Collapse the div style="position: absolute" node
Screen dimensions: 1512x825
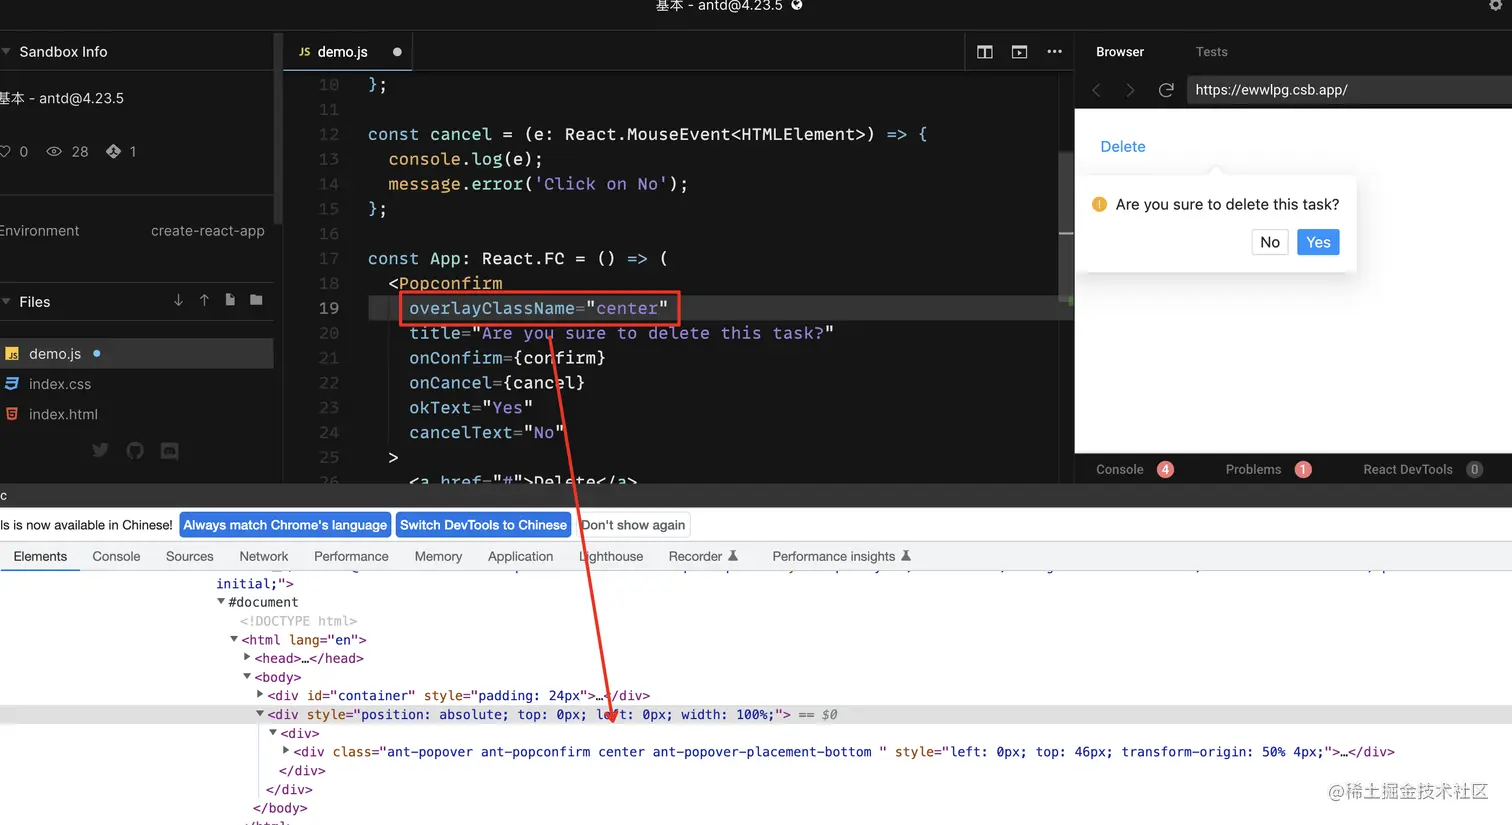[x=260, y=714]
